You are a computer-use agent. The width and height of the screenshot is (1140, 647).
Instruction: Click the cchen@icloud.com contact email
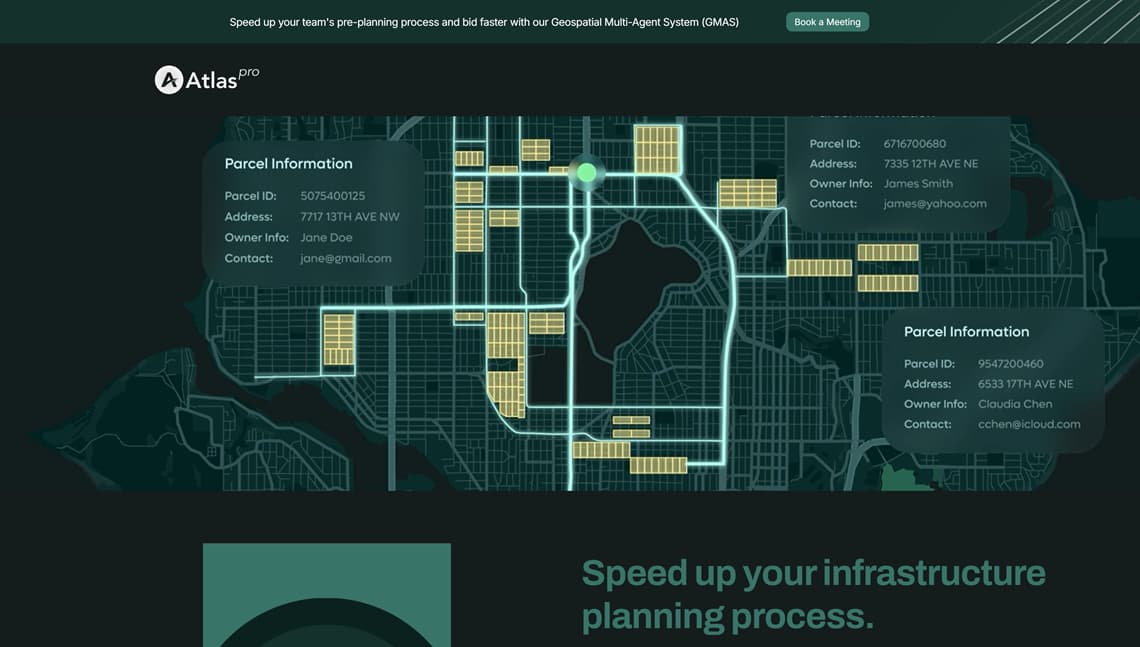pyautogui.click(x=1029, y=424)
